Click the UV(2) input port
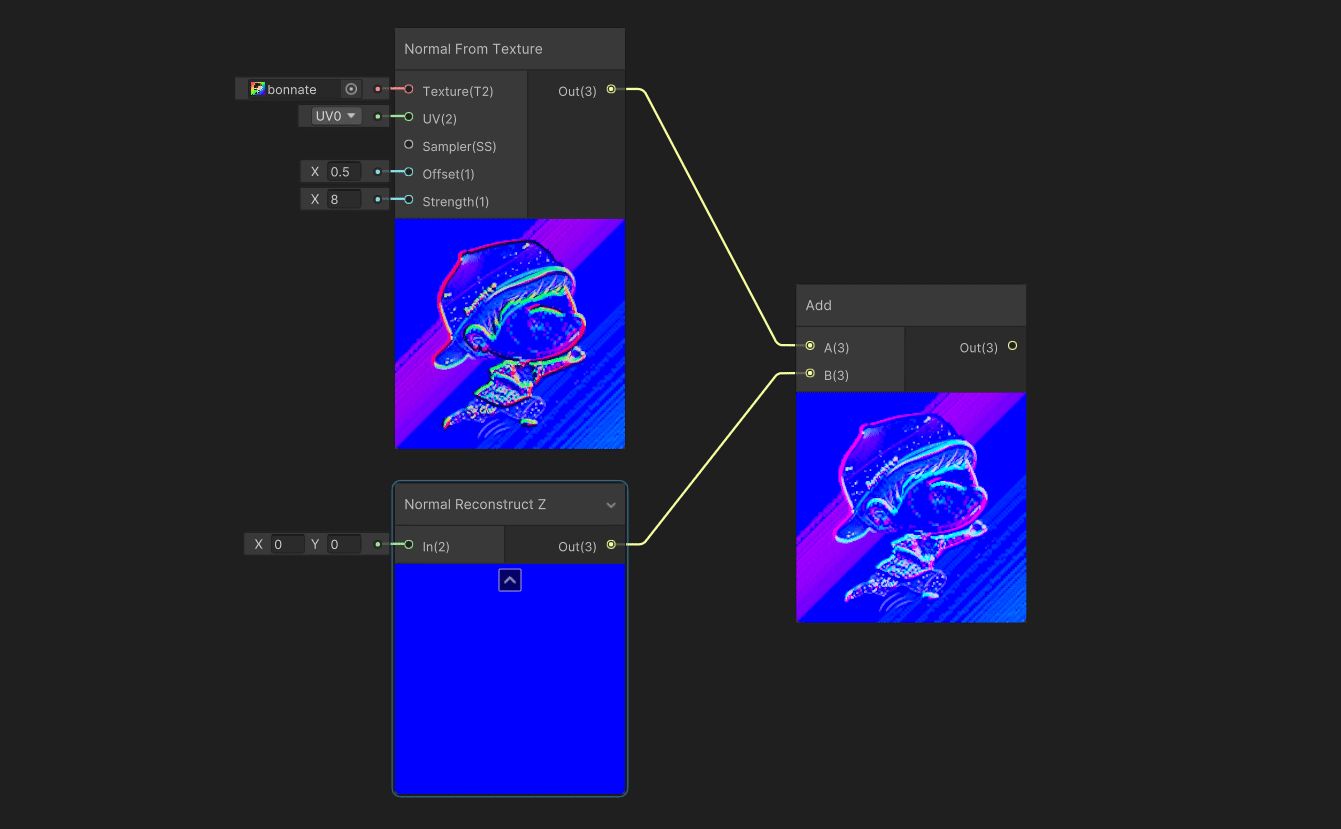 click(x=409, y=117)
